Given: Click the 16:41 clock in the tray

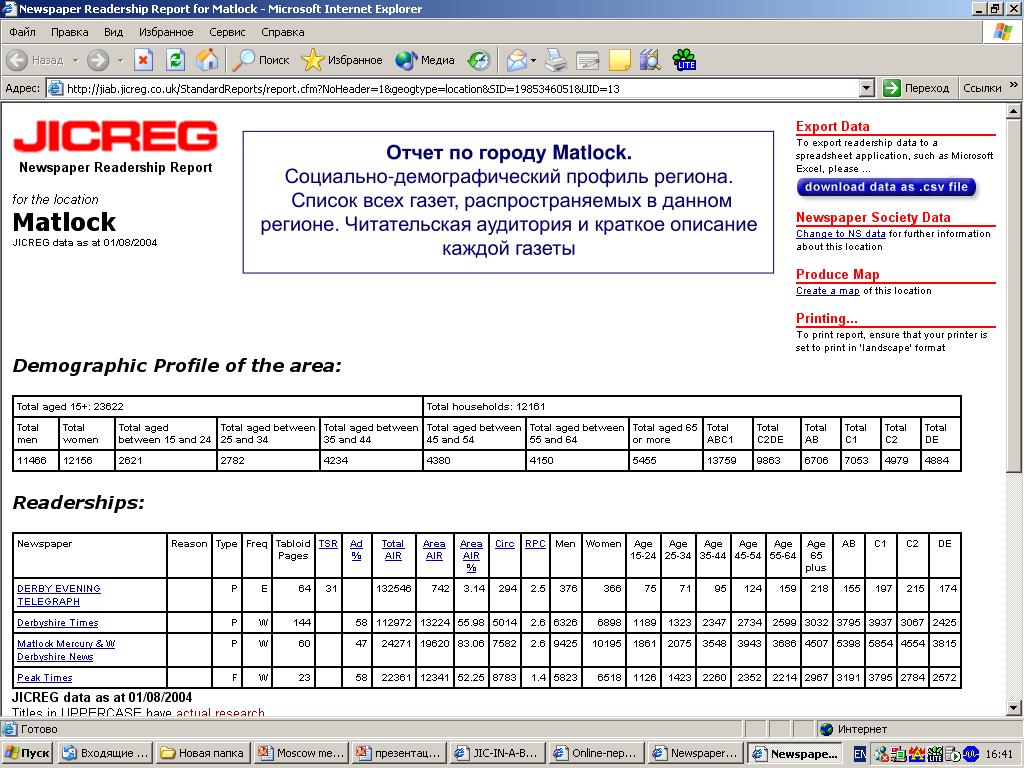Looking at the screenshot, I should (999, 754).
